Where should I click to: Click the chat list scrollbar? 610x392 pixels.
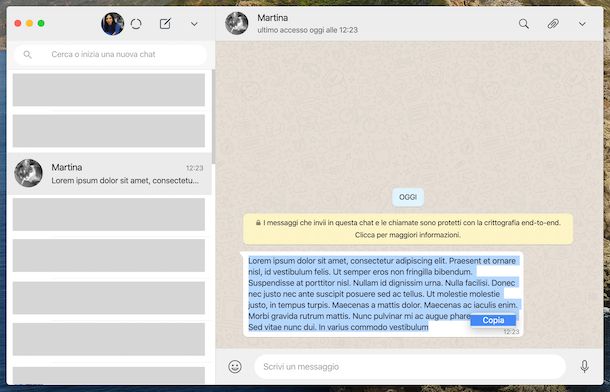click(x=213, y=117)
